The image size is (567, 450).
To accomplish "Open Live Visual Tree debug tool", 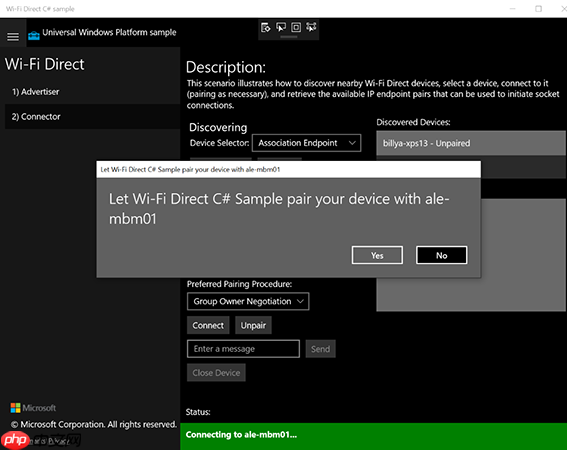I will (266, 27).
